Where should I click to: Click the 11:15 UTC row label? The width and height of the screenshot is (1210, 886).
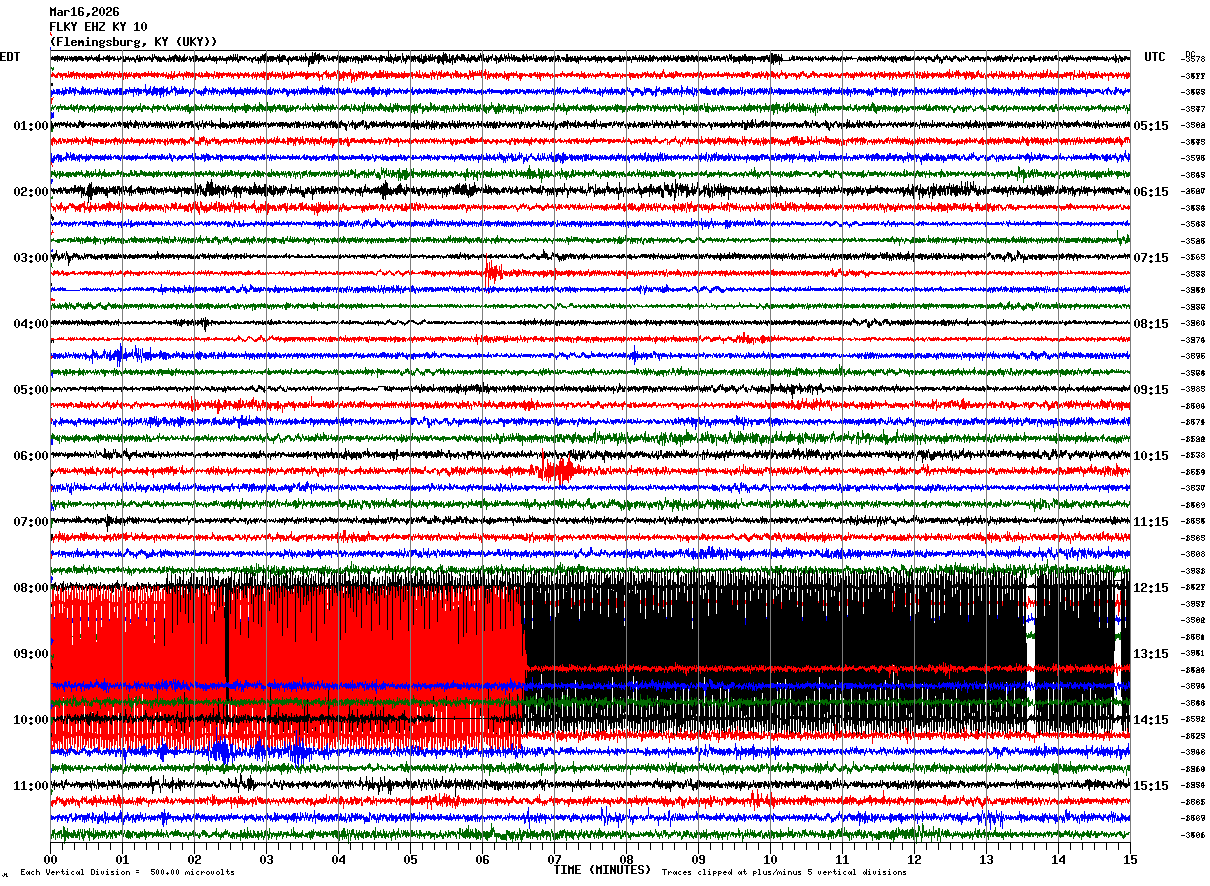coord(1151,522)
